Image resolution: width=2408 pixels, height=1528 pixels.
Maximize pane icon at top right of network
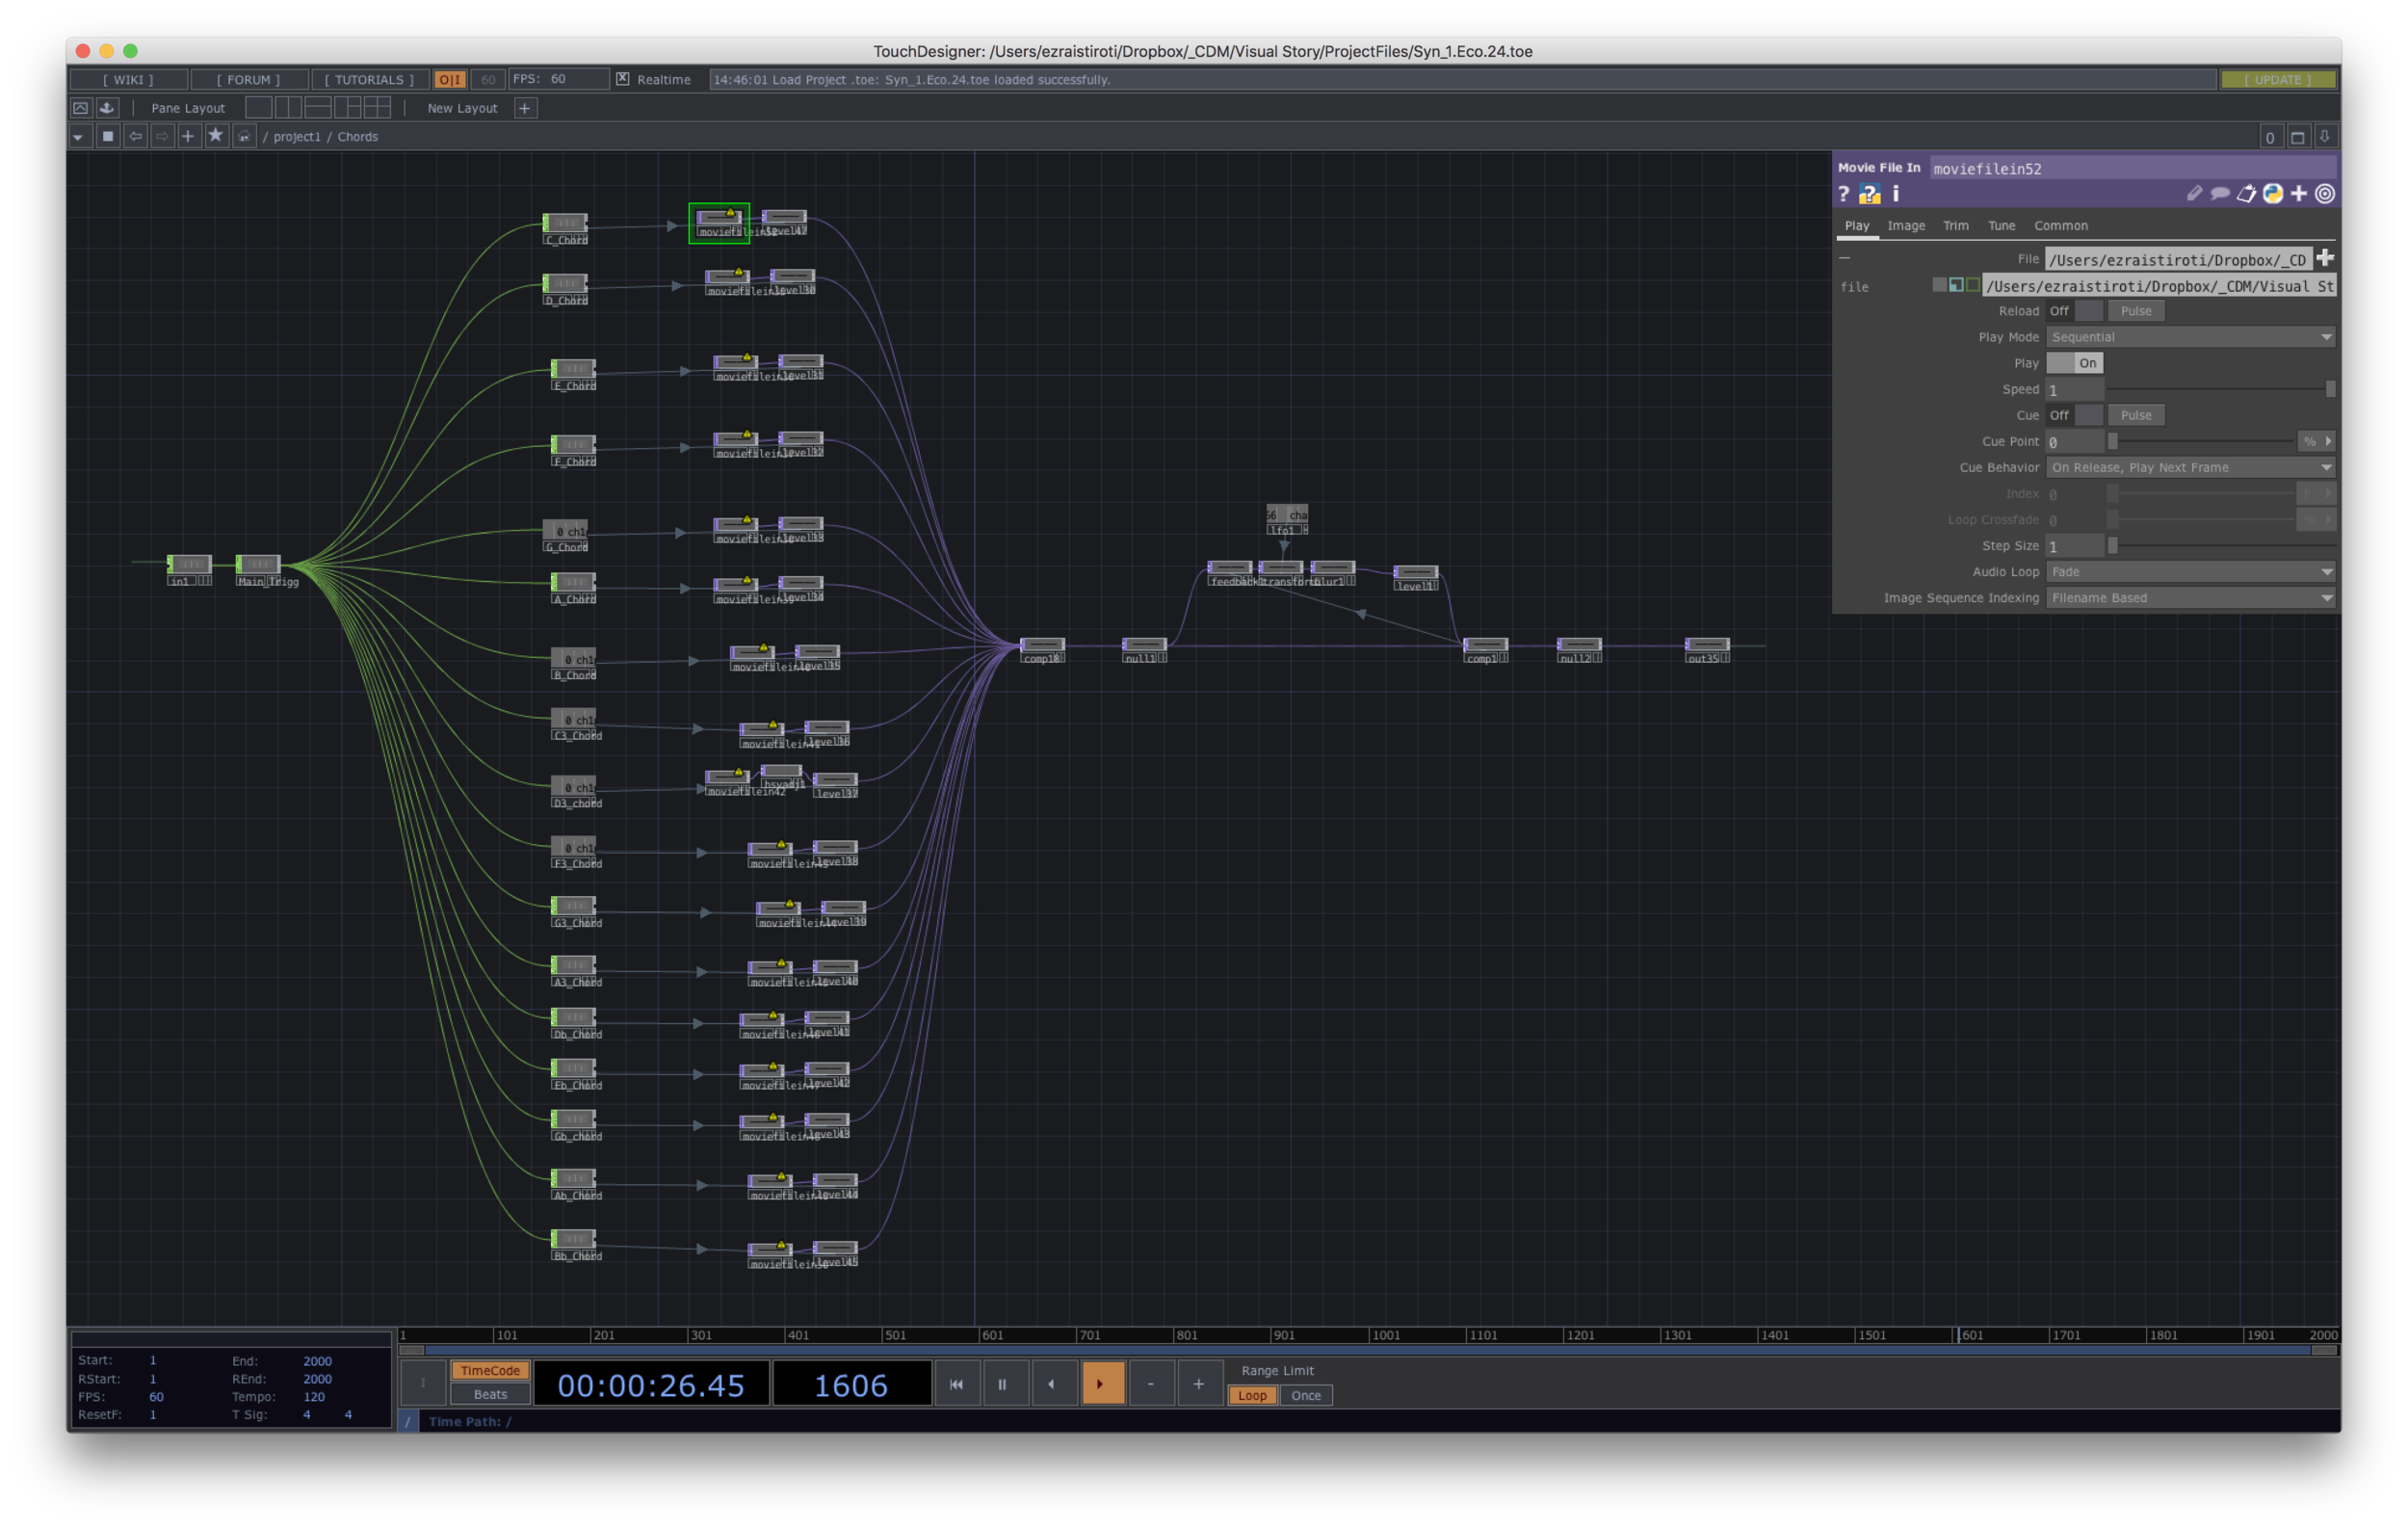(x=2297, y=137)
